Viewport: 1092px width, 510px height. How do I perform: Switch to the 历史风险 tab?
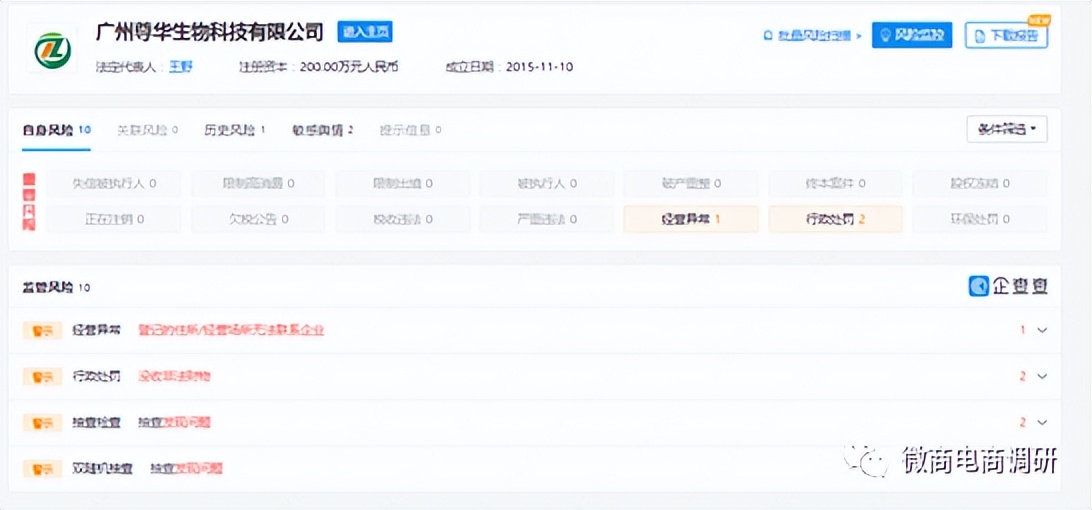(234, 130)
